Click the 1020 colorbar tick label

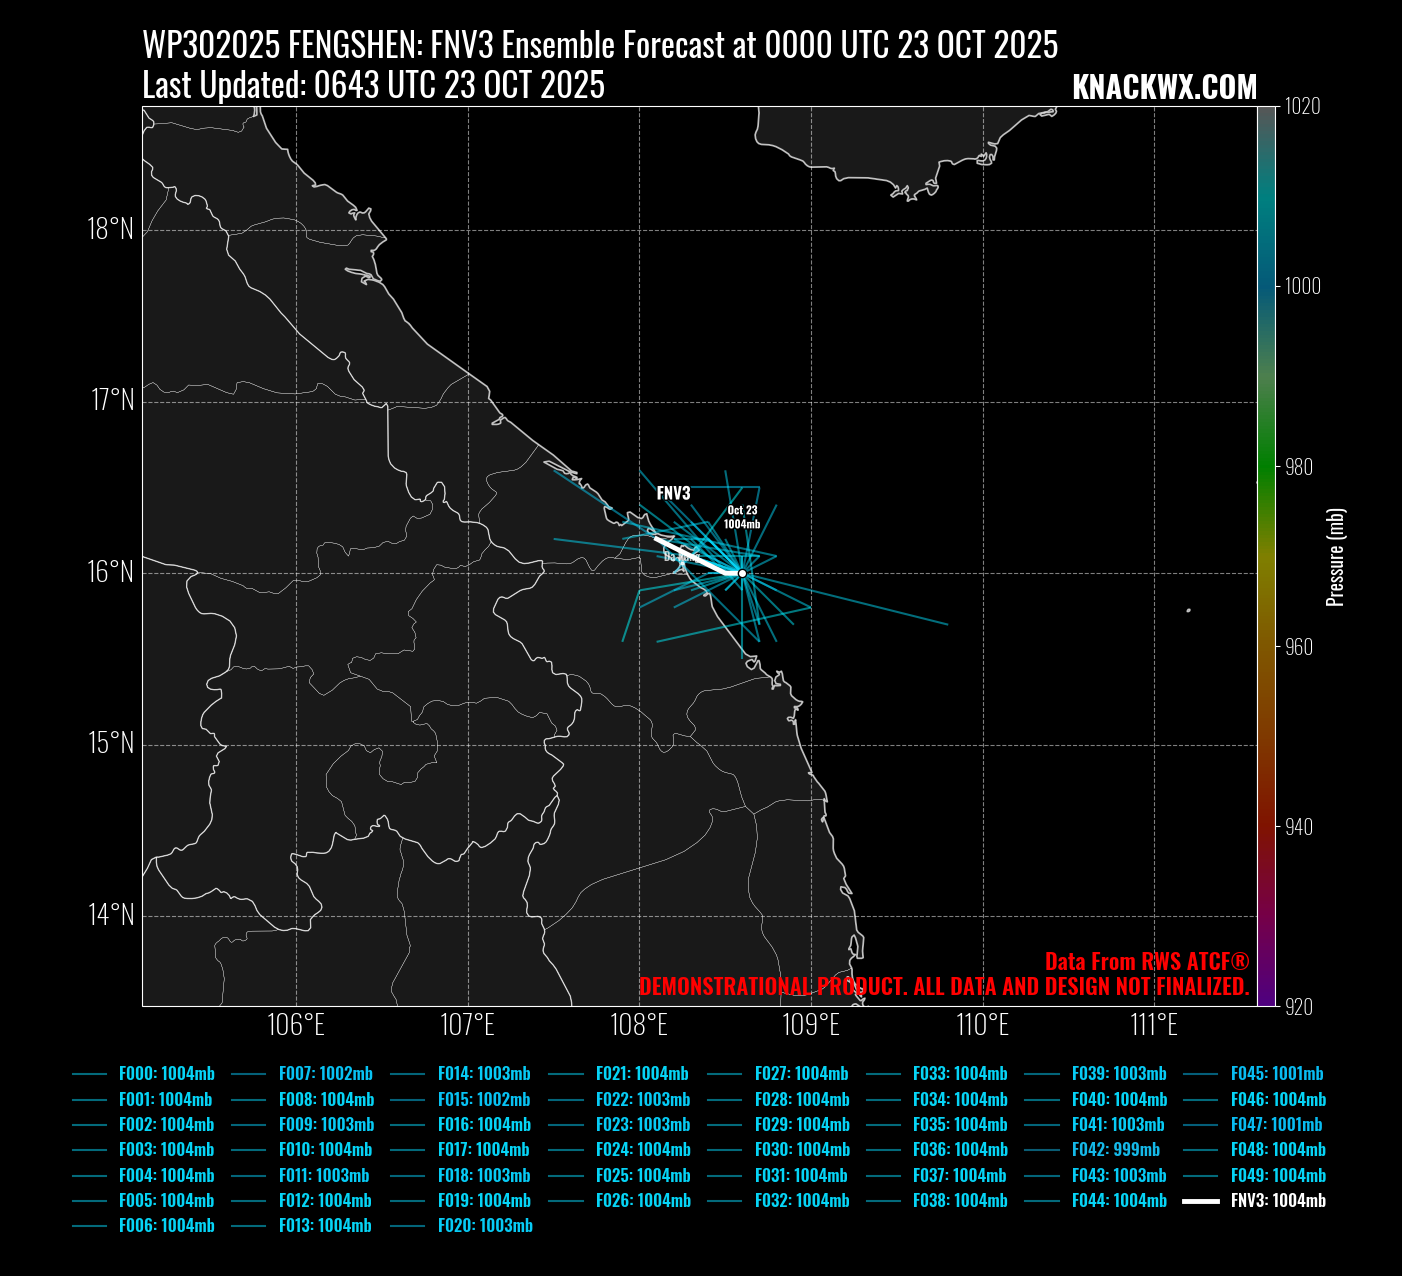click(1302, 106)
